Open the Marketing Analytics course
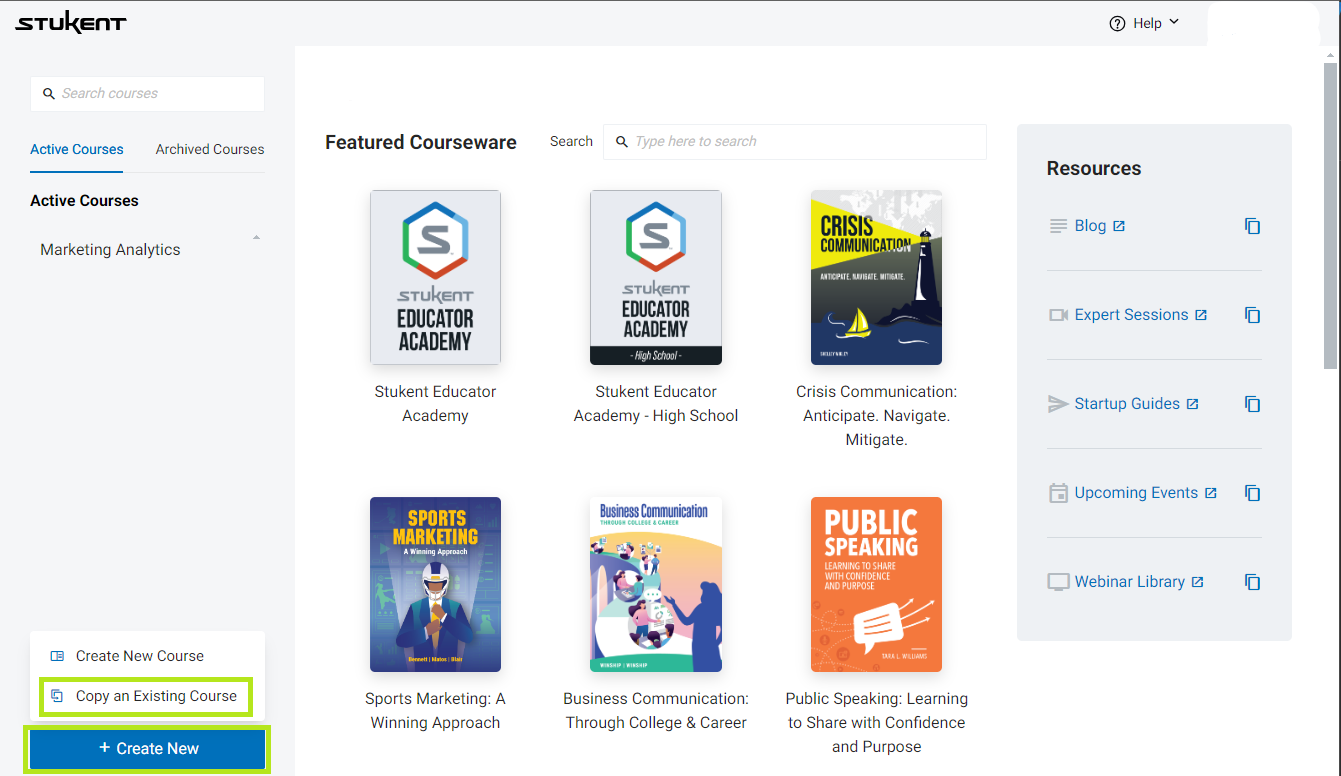 pos(110,250)
